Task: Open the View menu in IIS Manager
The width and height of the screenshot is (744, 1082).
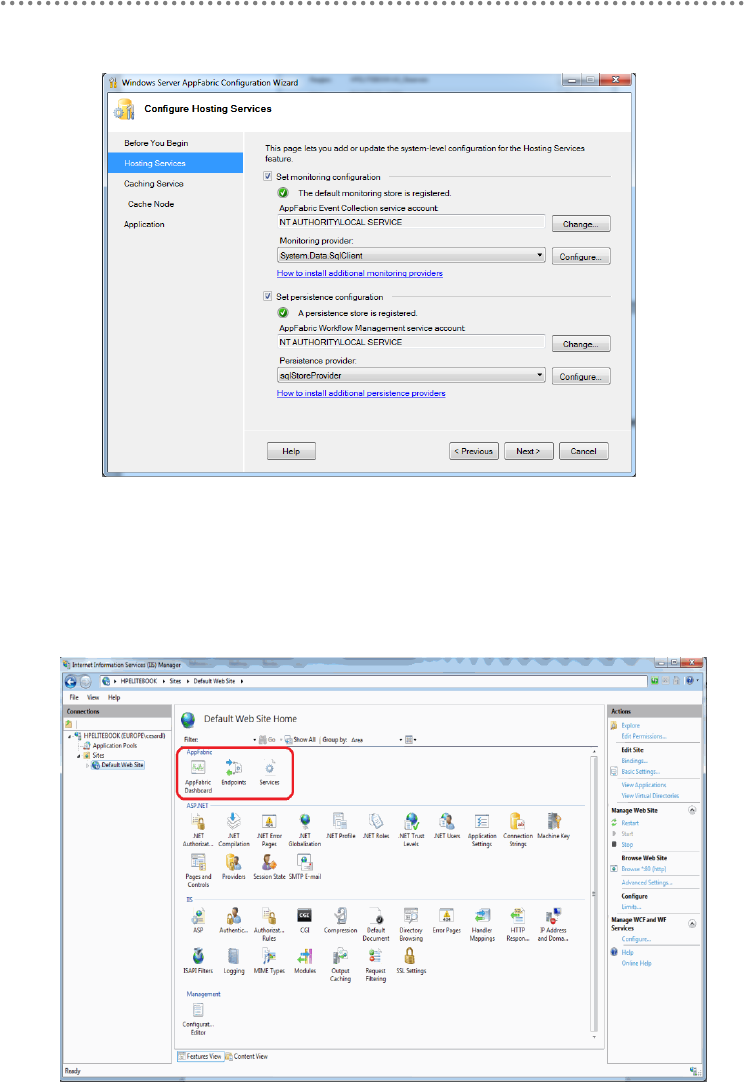Action: [93, 697]
